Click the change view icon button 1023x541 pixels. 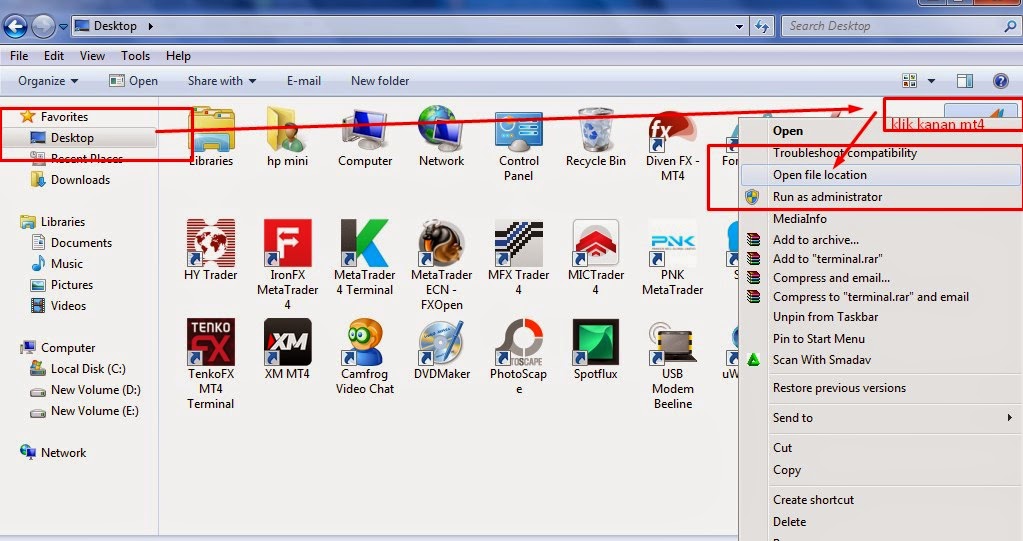coord(909,80)
